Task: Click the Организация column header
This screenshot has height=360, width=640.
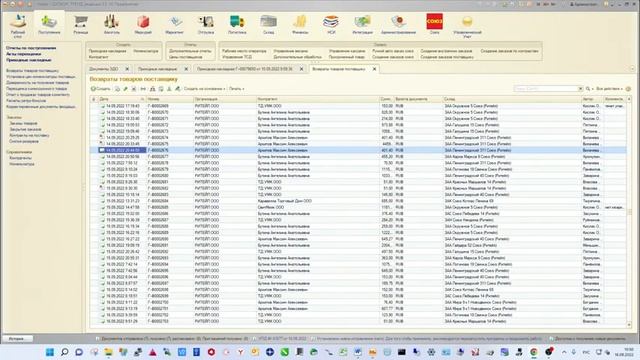Action: (224, 99)
